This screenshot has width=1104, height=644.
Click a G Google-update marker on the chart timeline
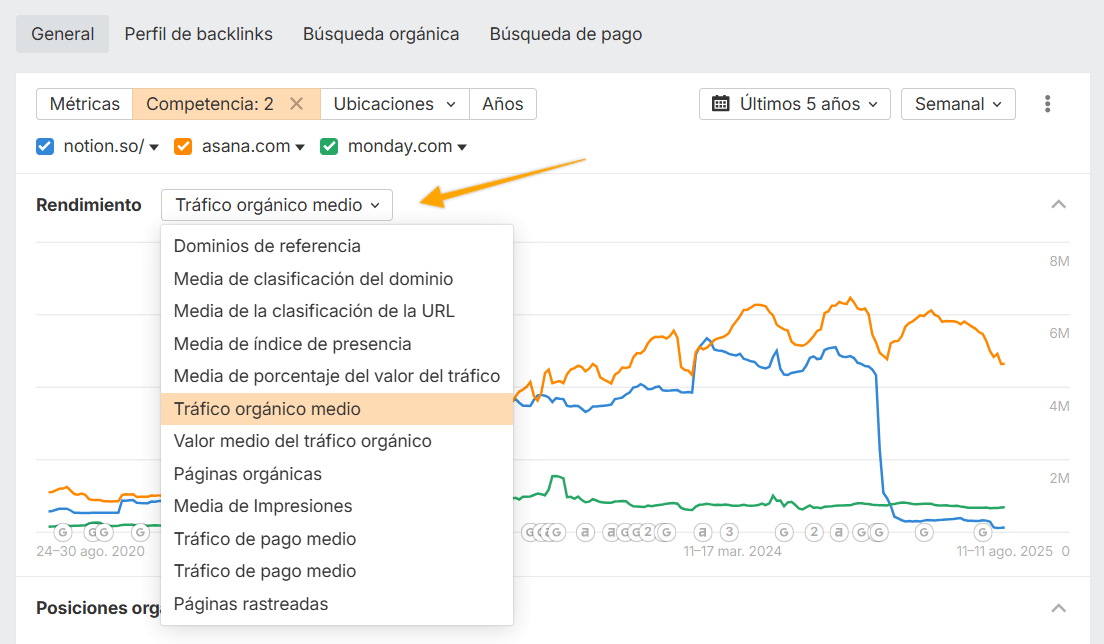coord(924,532)
